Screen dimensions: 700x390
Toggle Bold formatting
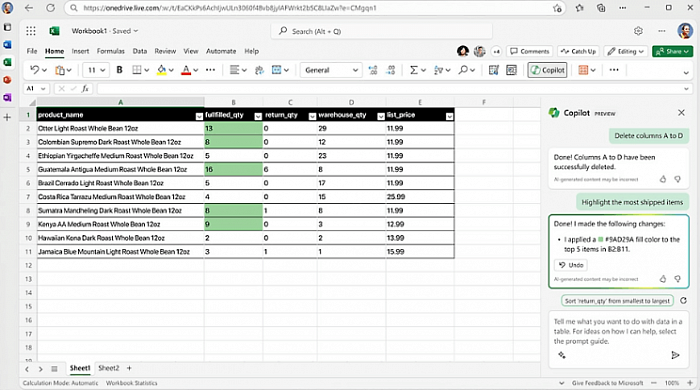pyautogui.click(x=119, y=70)
